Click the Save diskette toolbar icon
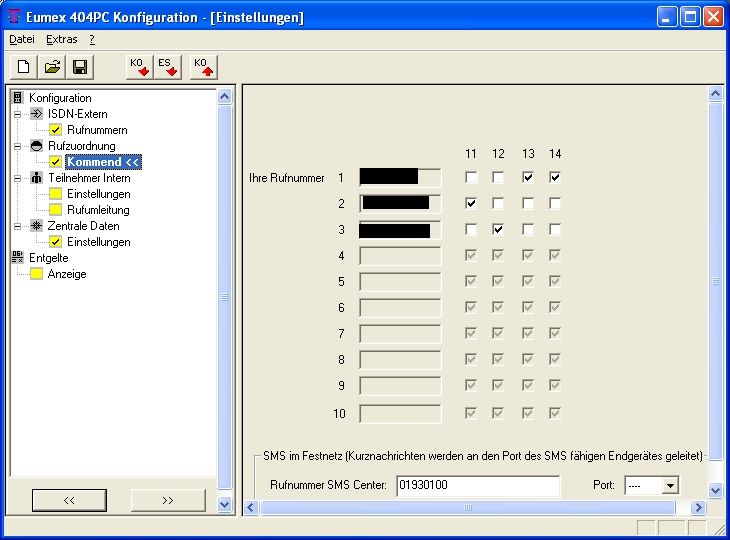The width and height of the screenshot is (730, 540). (x=80, y=67)
